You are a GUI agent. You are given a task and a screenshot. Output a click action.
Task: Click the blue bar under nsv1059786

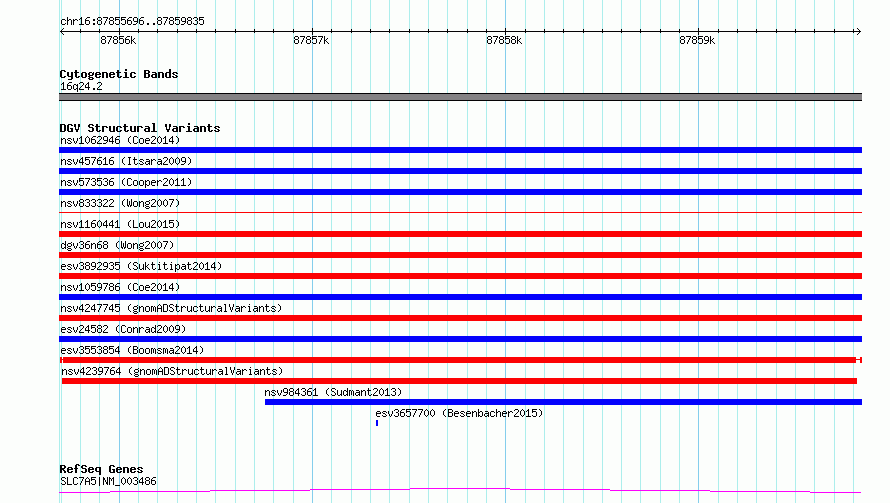coord(460,297)
